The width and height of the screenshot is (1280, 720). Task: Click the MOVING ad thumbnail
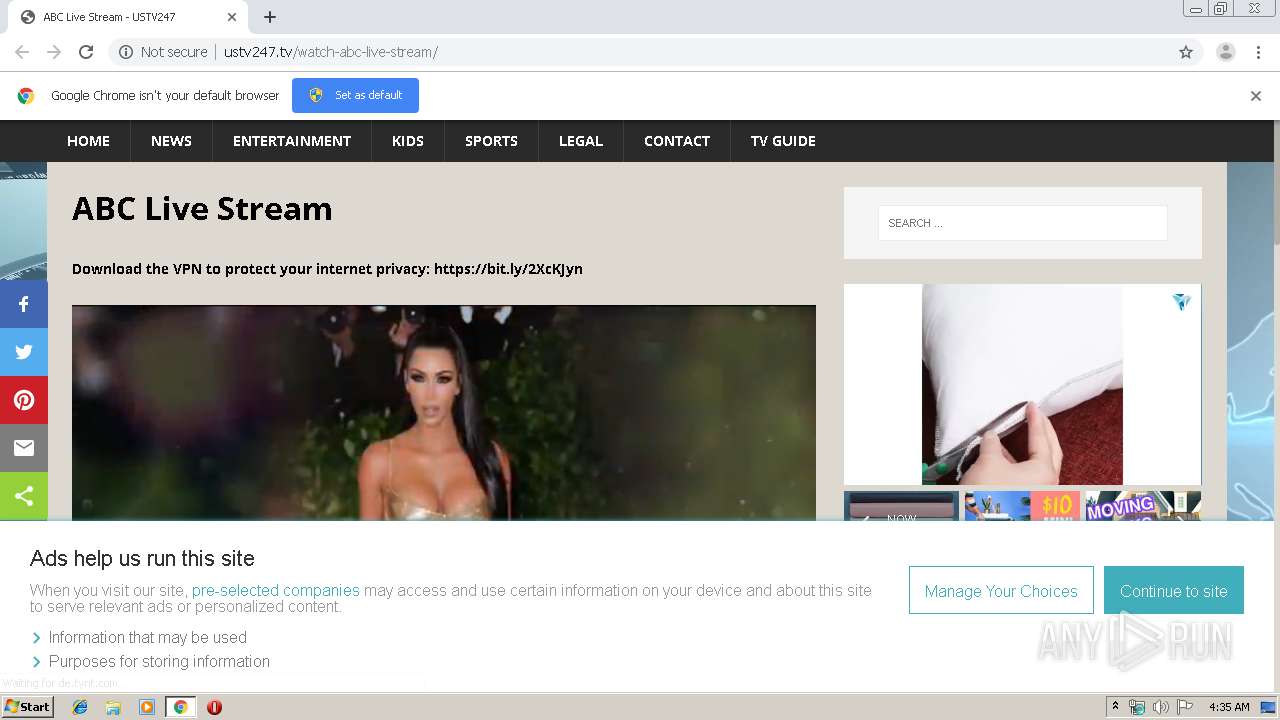[1143, 506]
